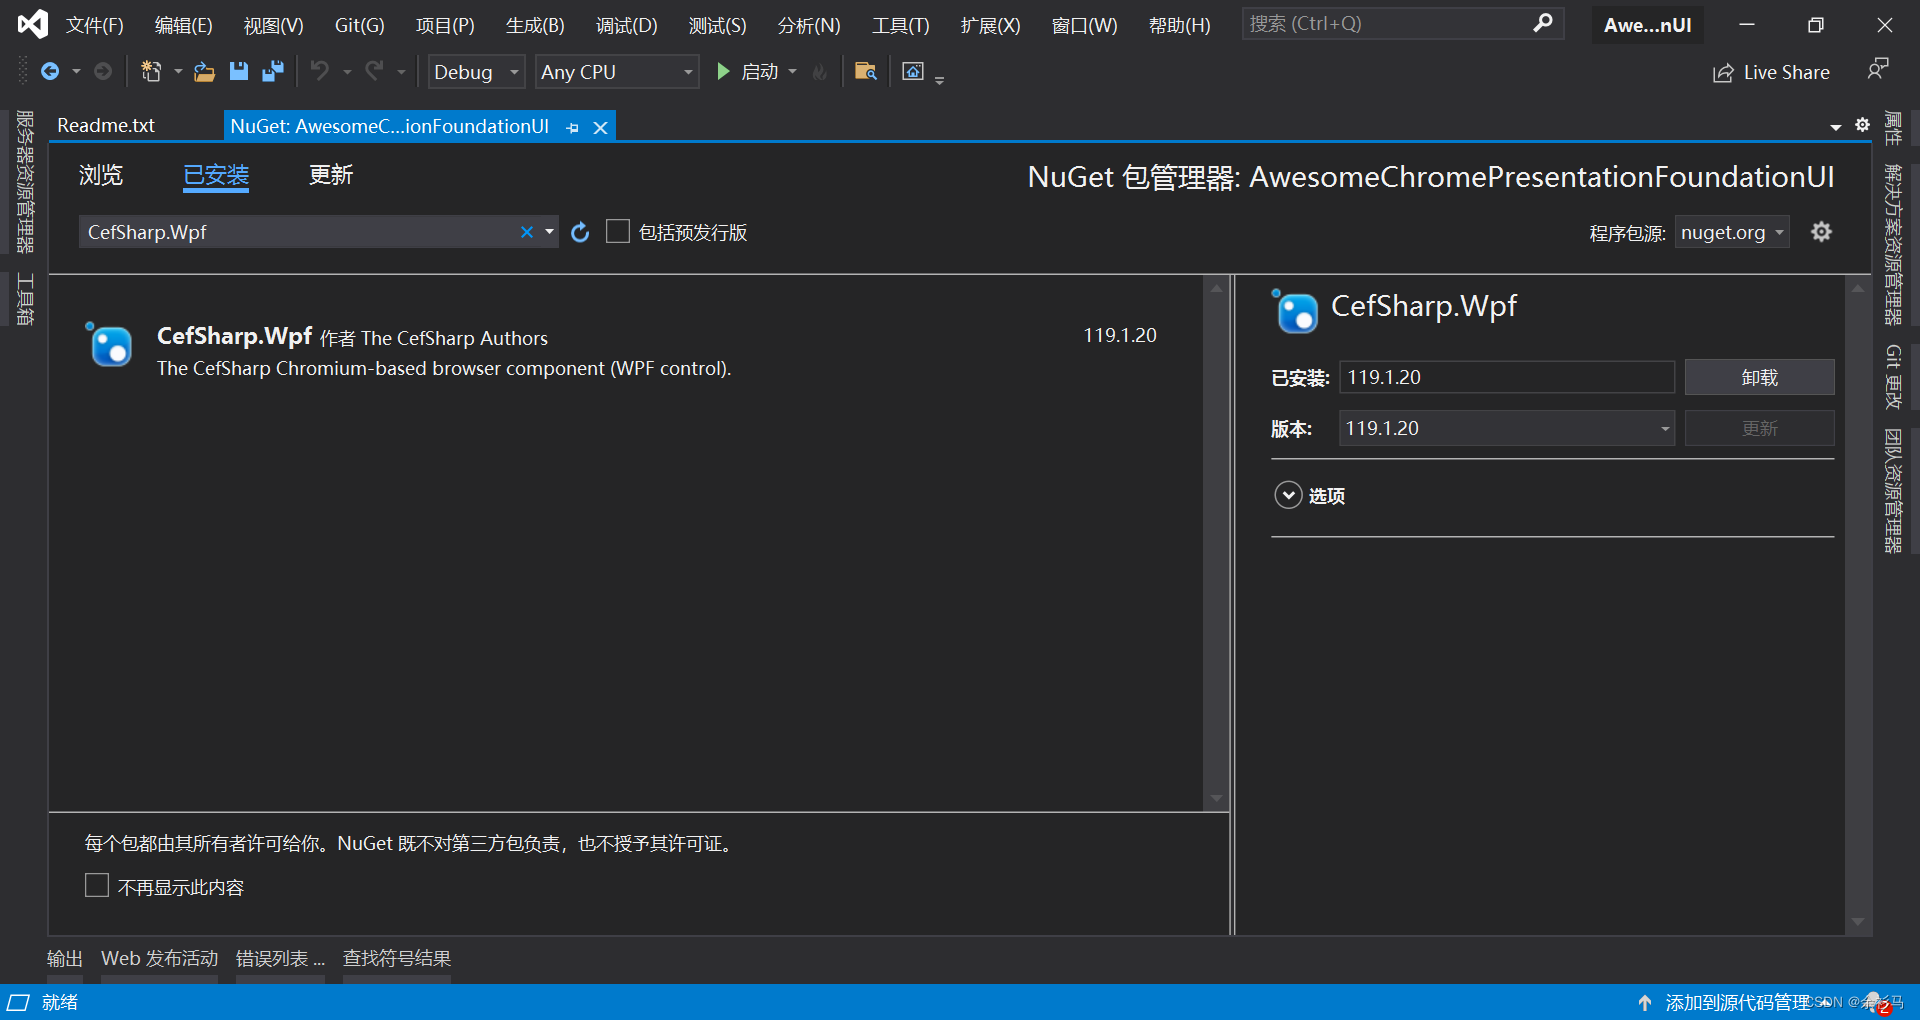Image resolution: width=1920 pixels, height=1020 pixels.
Task: Open the Debug configuration dropdown
Action: (476, 72)
